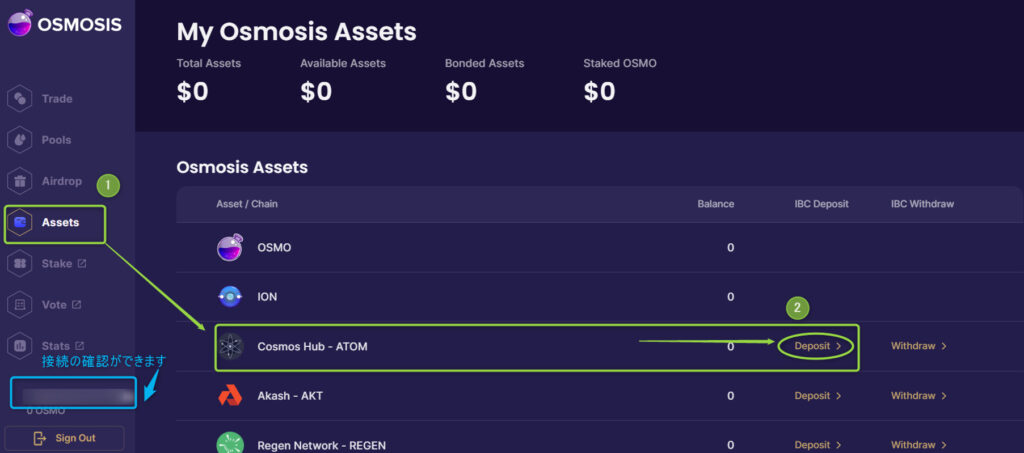The image size is (1024, 453).
Task: Go to Pools menu item
Action: click(x=56, y=140)
